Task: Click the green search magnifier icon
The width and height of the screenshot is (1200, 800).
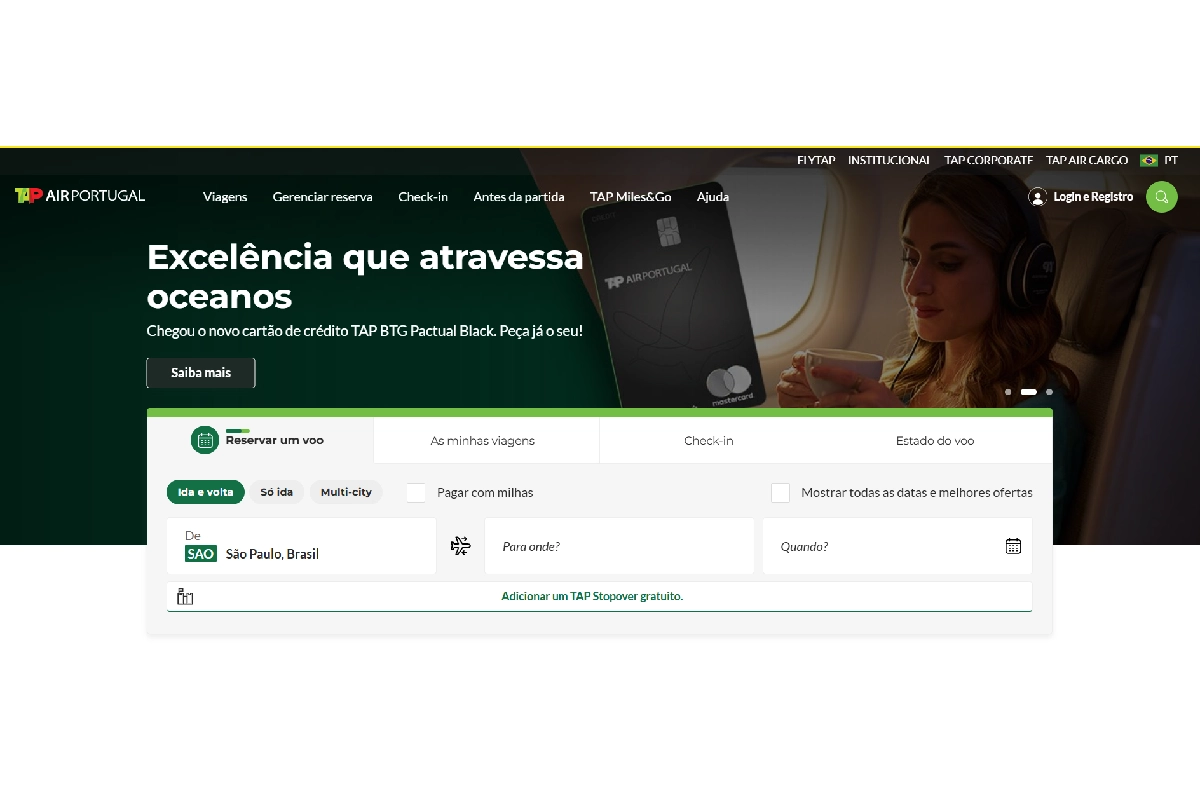Action: click(1161, 197)
